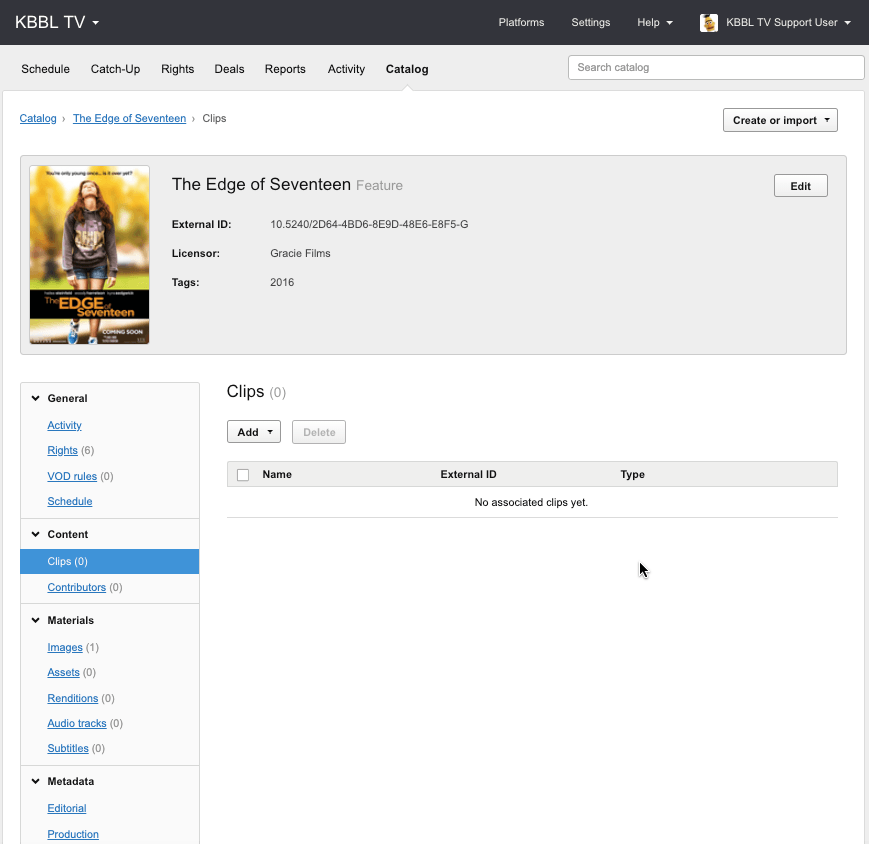The height and width of the screenshot is (844, 869).
Task: Collapse the Content sidebar section
Action: click(x=35, y=534)
